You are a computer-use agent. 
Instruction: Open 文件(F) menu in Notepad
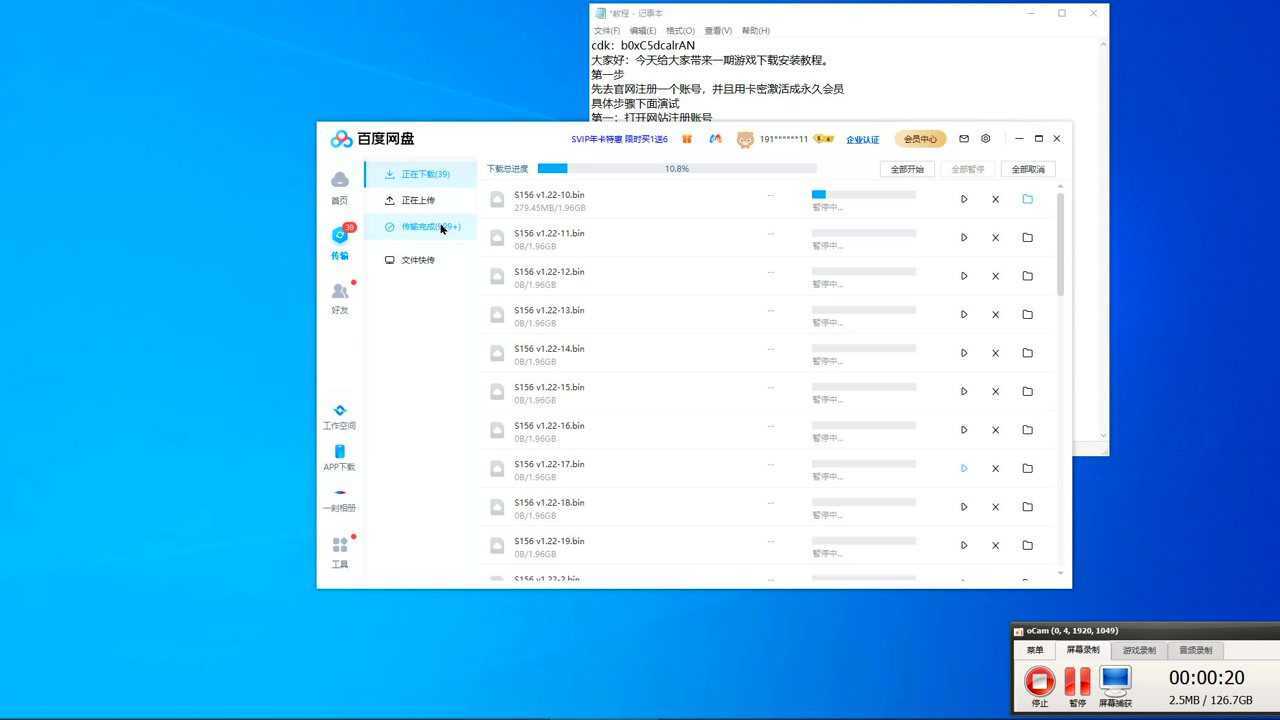point(606,31)
